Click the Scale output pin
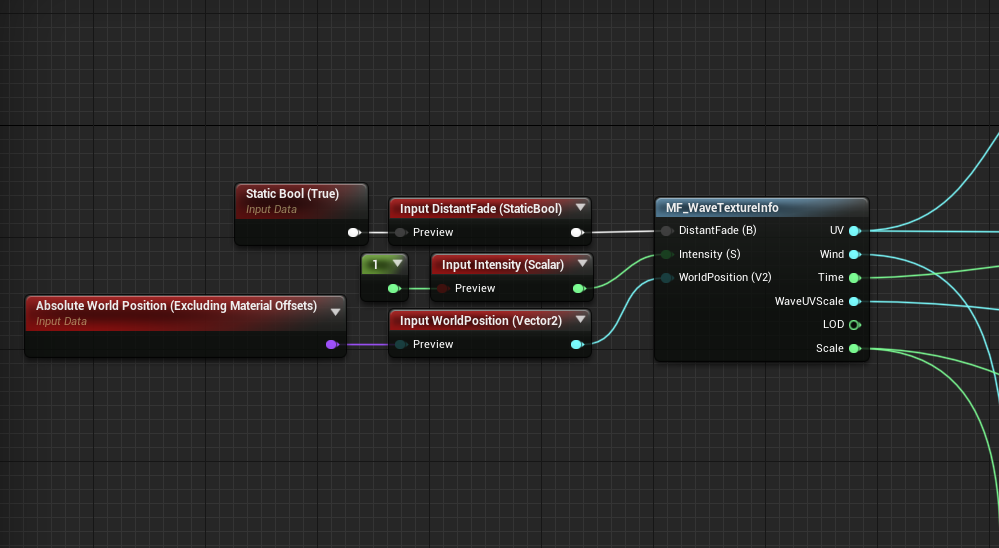The image size is (999, 548). (x=854, y=349)
